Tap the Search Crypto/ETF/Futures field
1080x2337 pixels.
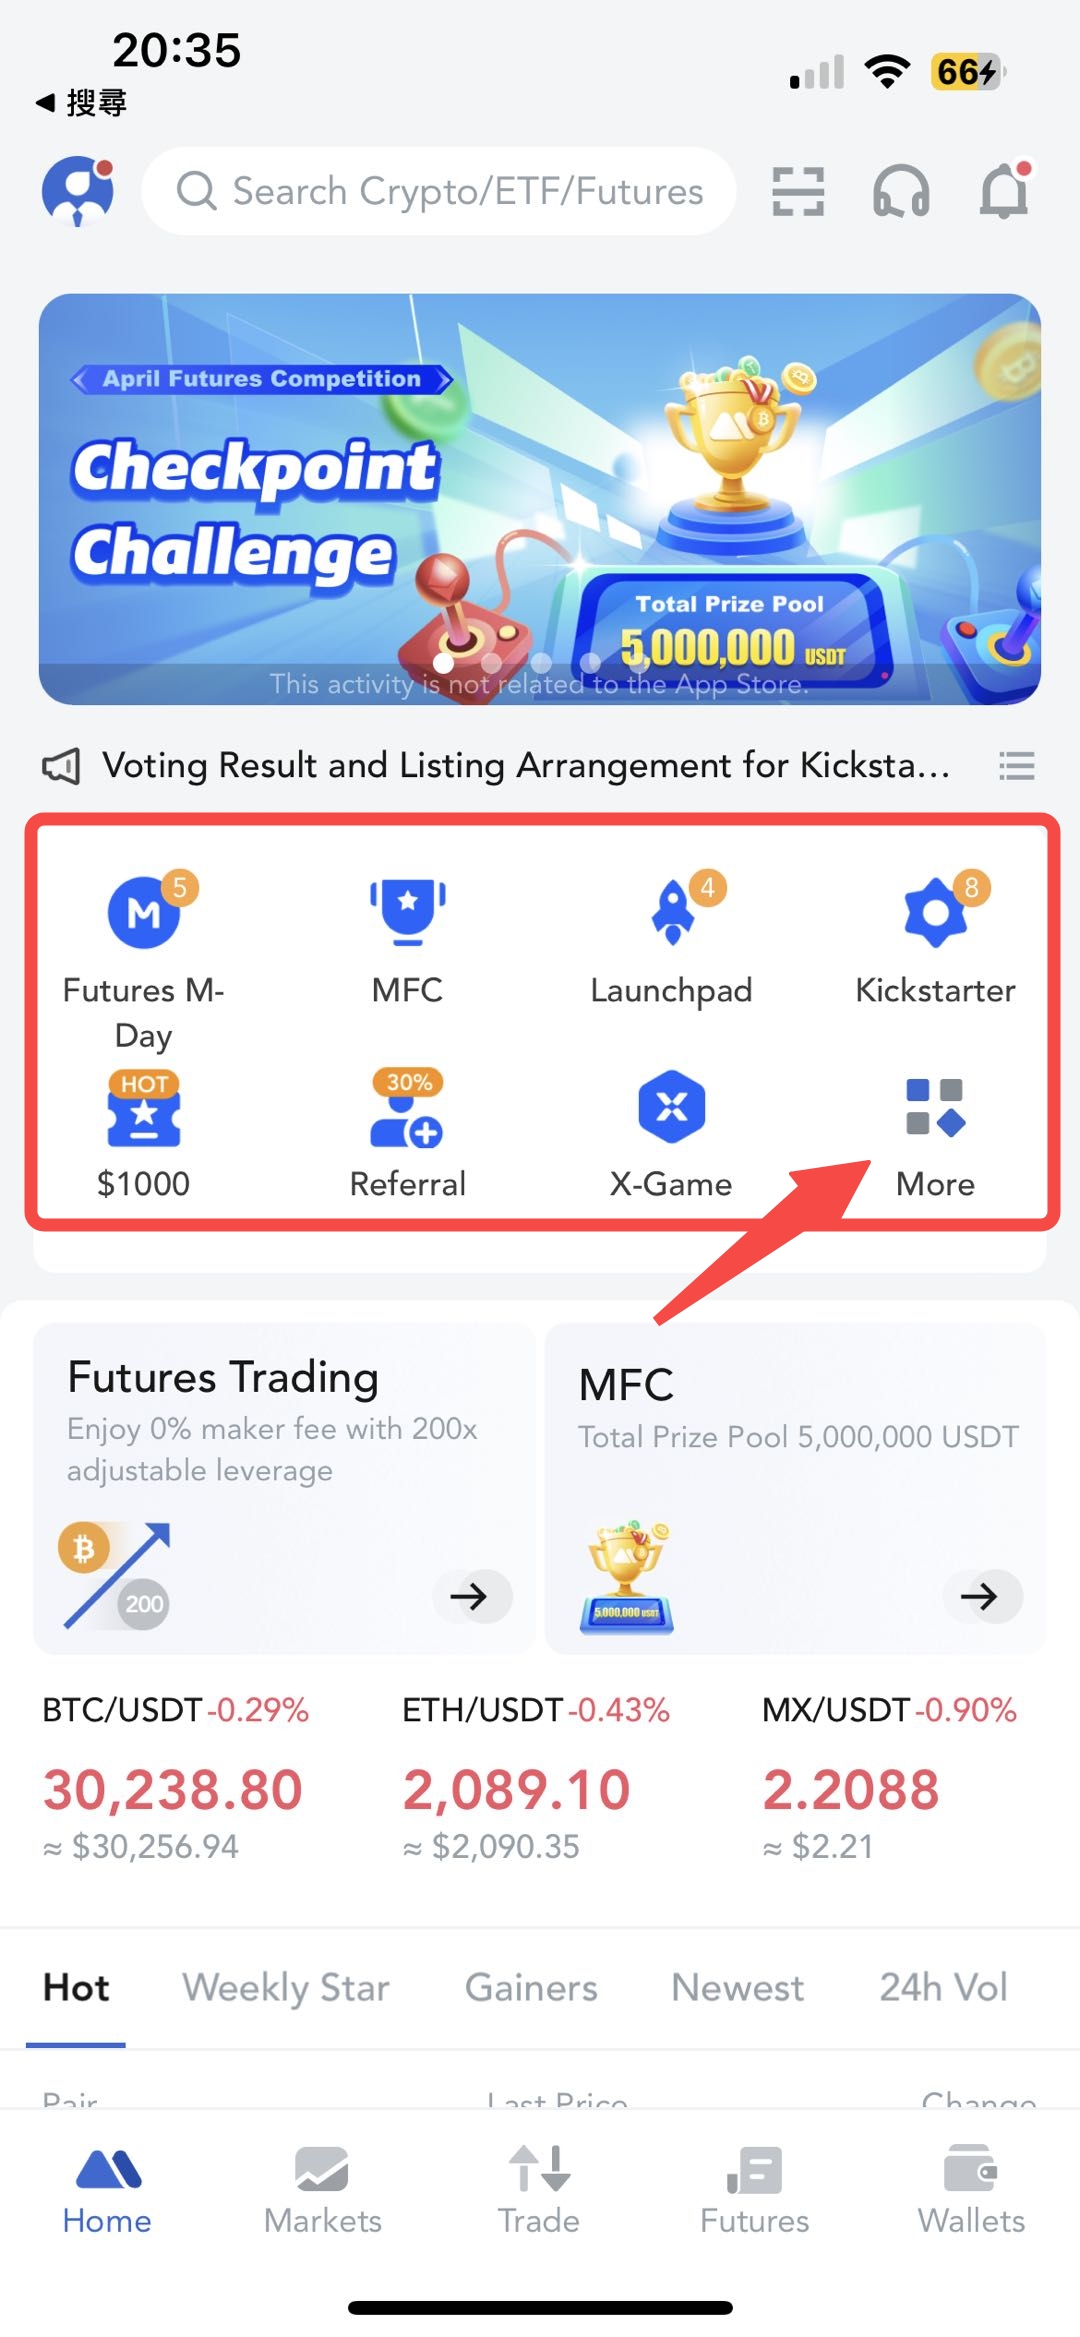[439, 191]
